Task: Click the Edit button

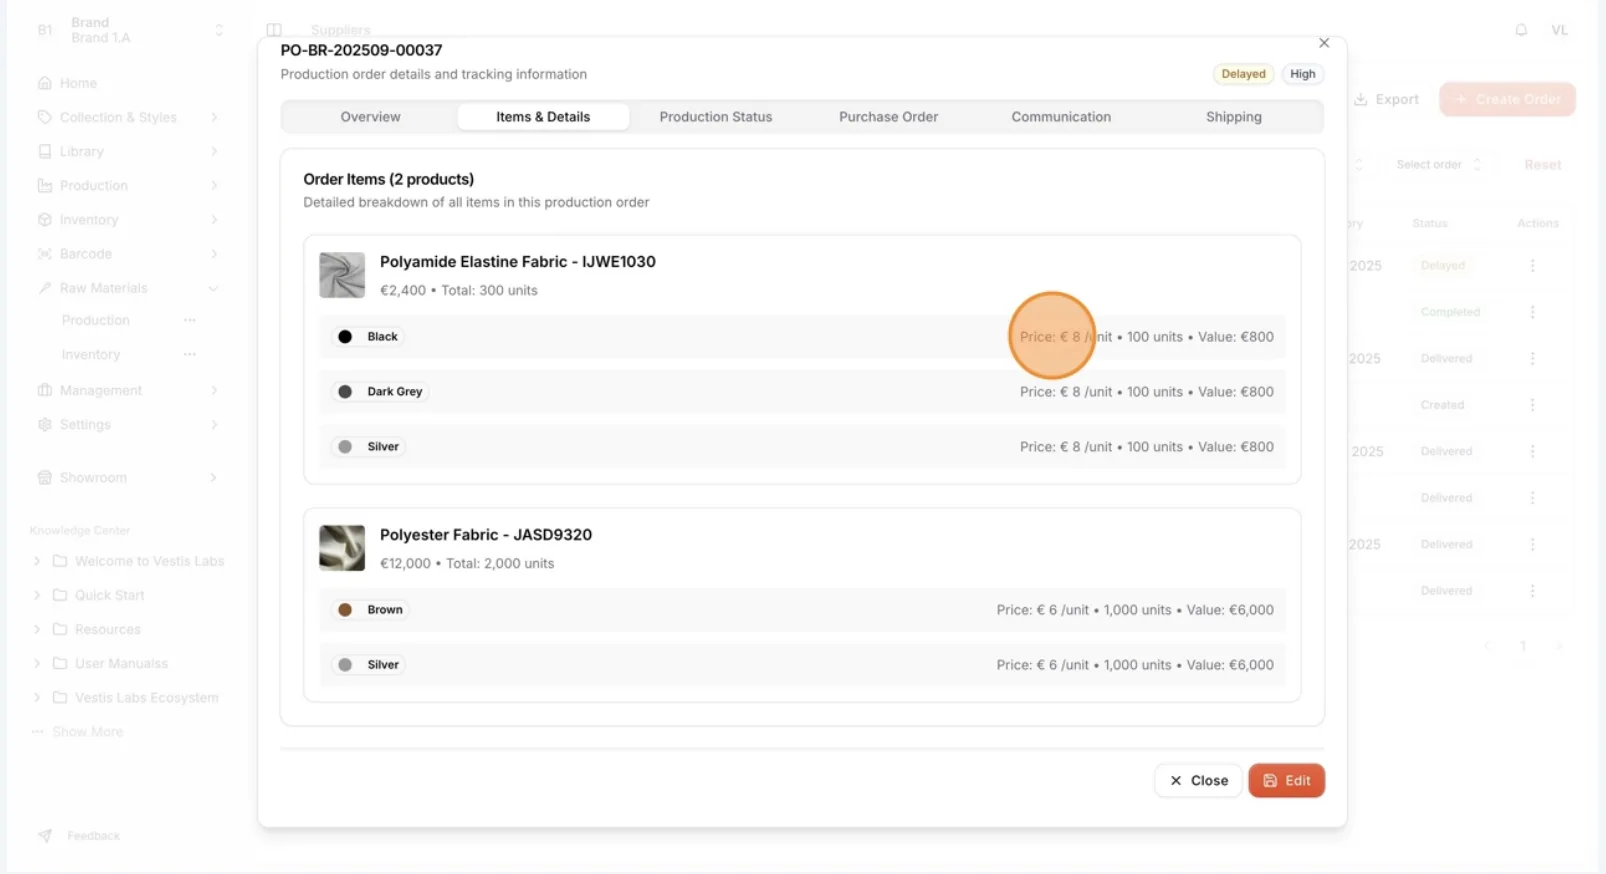Action: (x=1287, y=781)
